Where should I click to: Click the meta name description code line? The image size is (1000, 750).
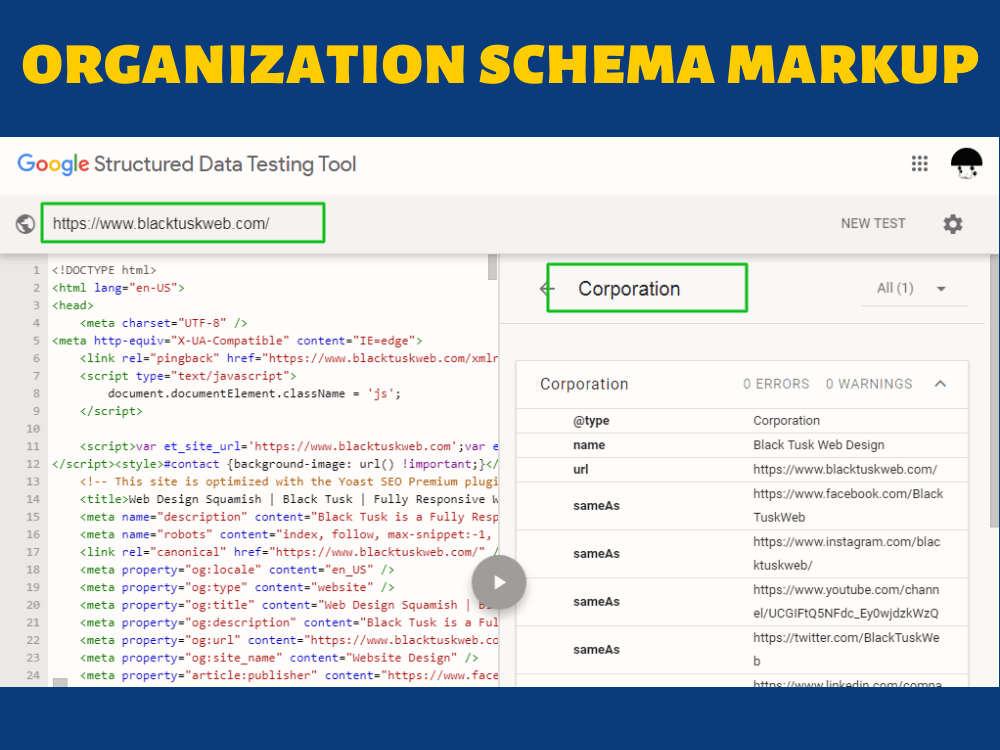[x=289, y=517]
